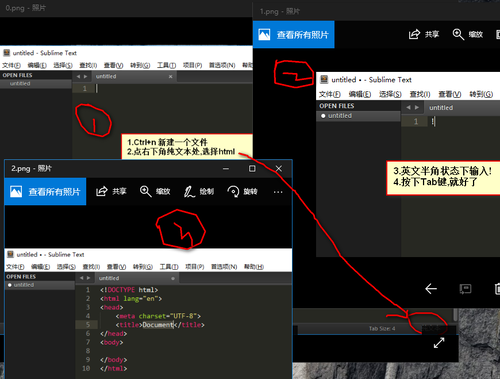Viewport: 500px width, 379px height.
Task: Open 文件(F) menu in 2.png Sublime window
Action: click(x=15, y=267)
